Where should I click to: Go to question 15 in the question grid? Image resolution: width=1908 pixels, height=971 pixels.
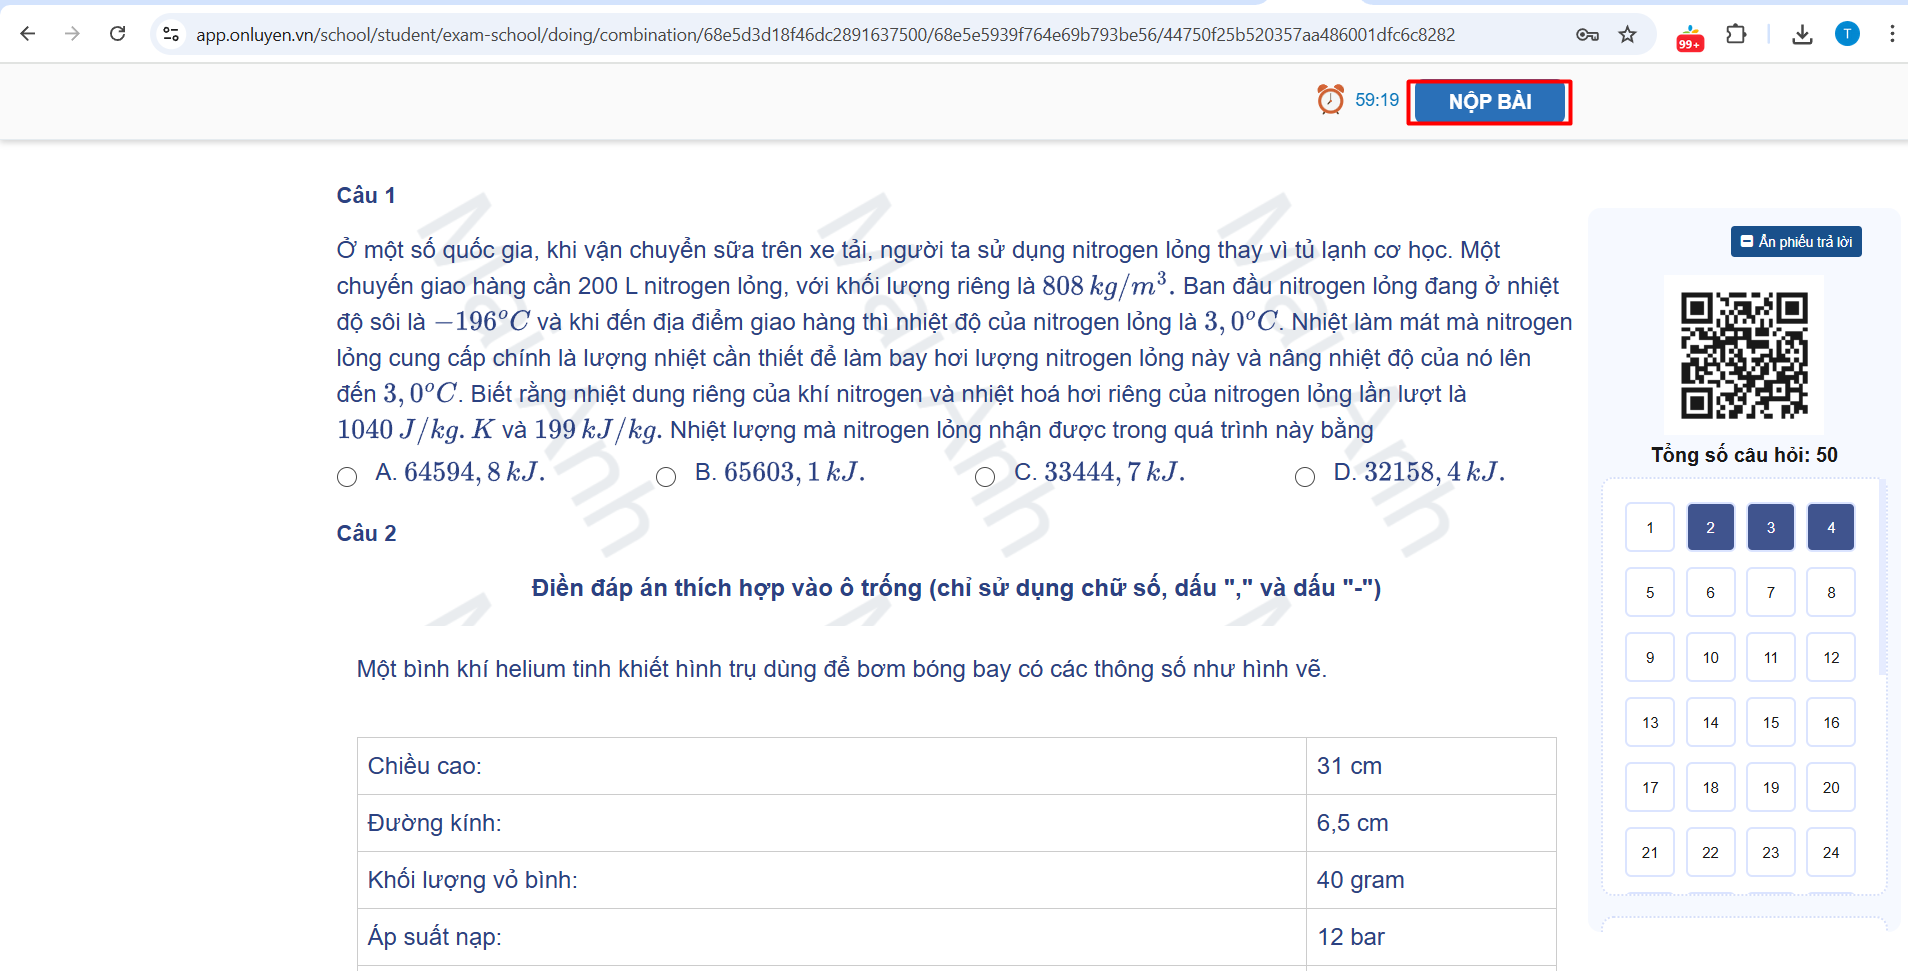pos(1771,723)
